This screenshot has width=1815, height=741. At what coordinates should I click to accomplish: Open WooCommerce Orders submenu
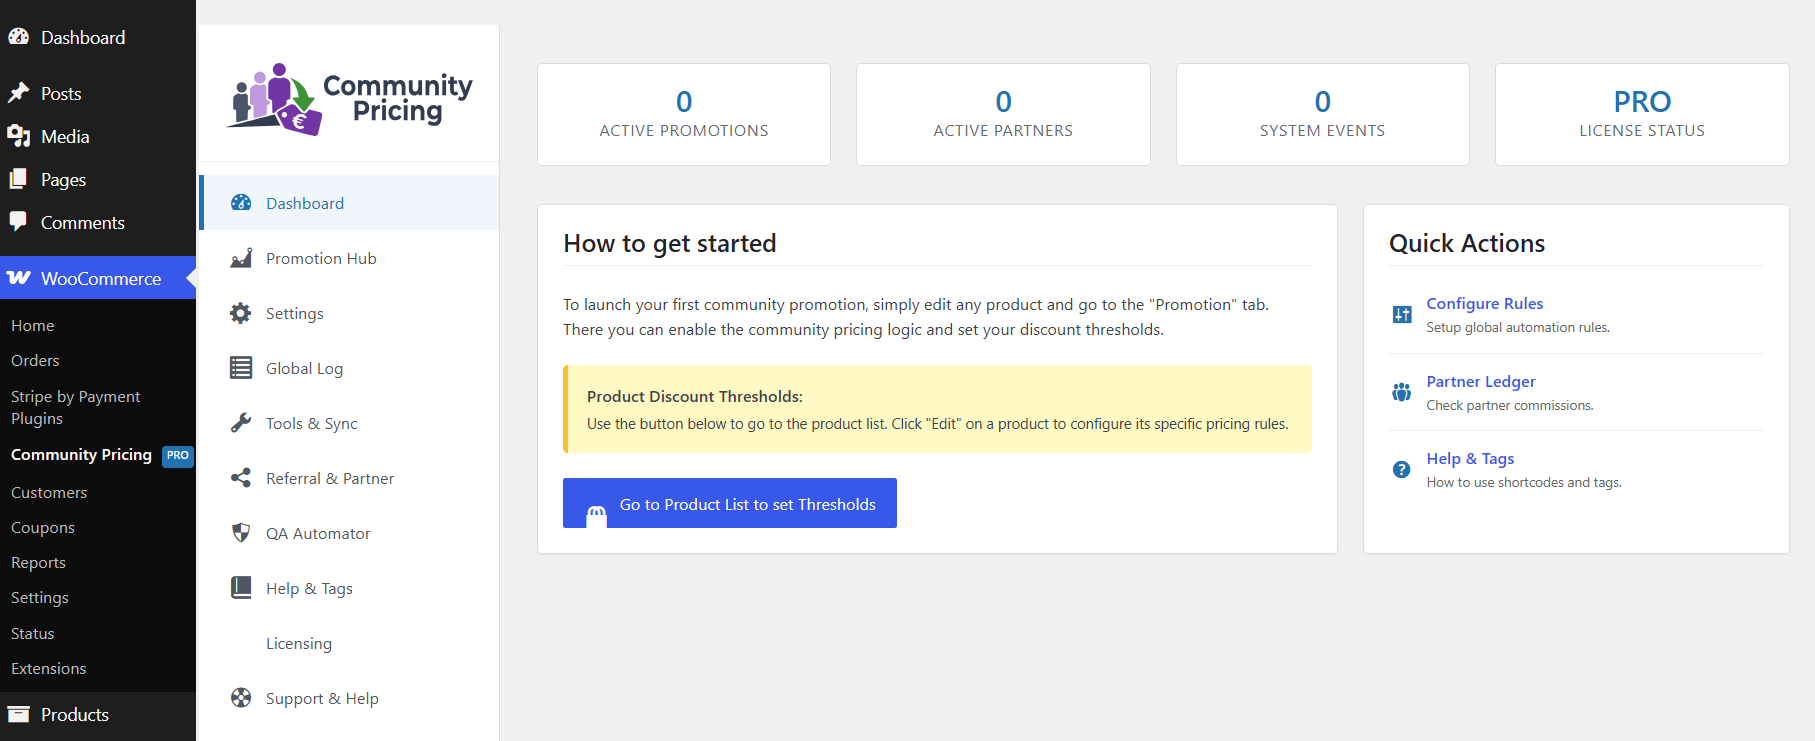[35, 360]
